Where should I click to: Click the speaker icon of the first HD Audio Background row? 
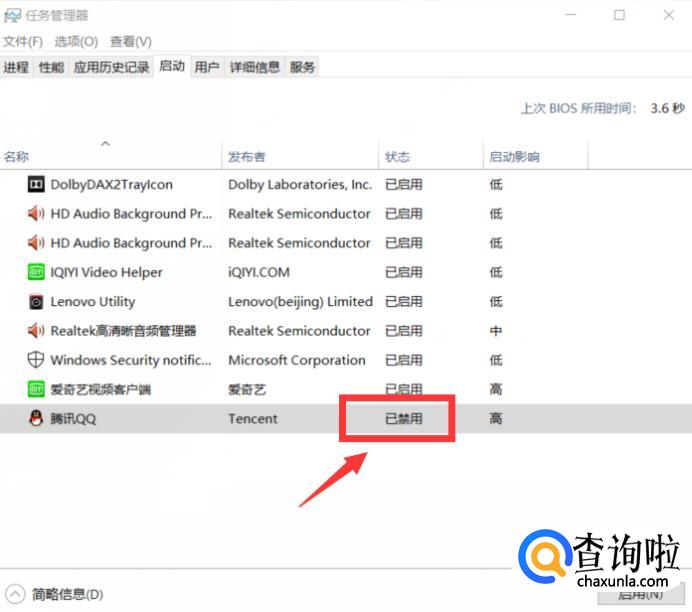pos(36,214)
